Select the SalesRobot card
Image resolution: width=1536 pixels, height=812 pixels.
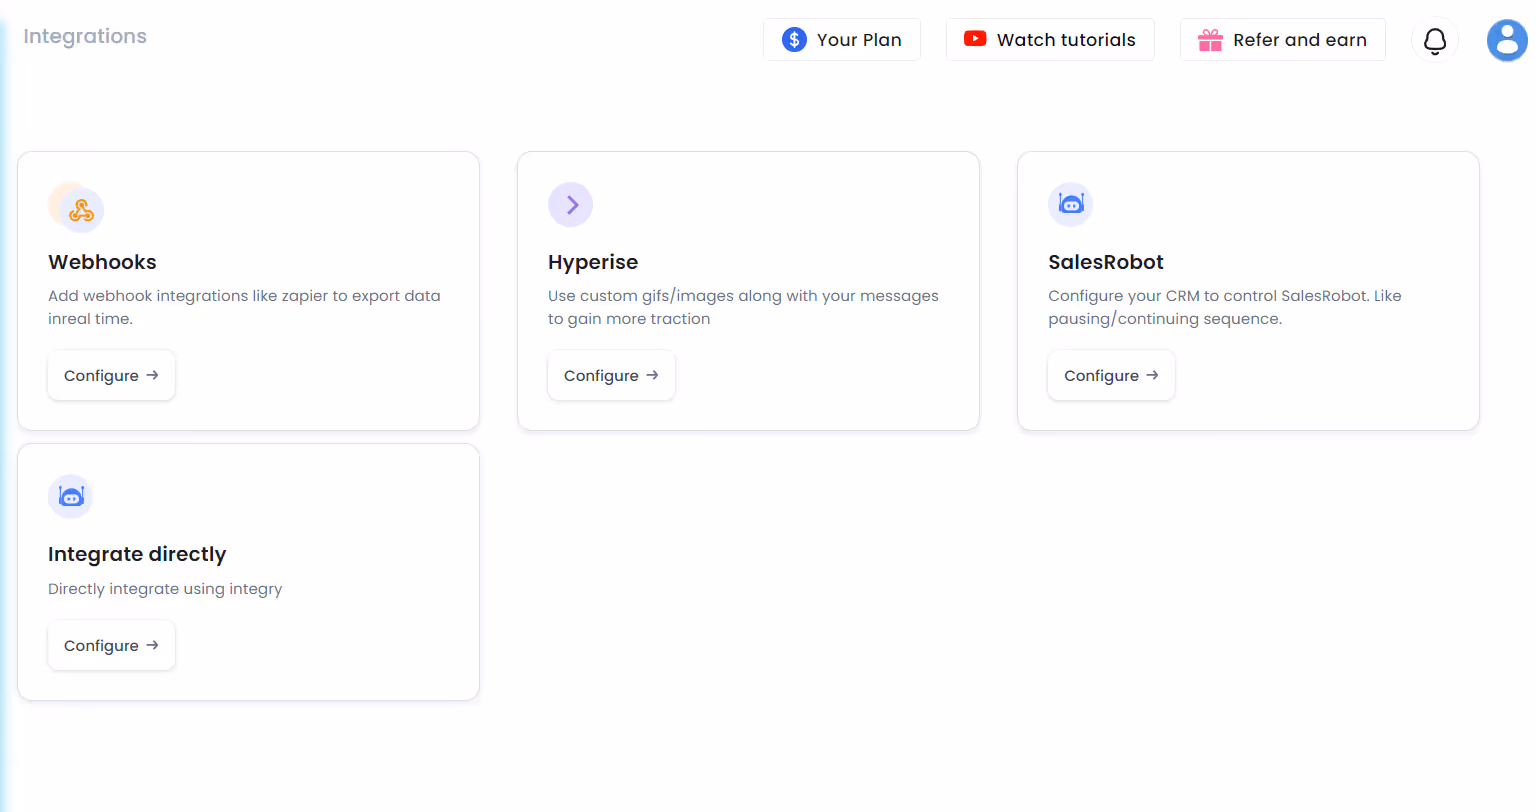click(x=1247, y=290)
